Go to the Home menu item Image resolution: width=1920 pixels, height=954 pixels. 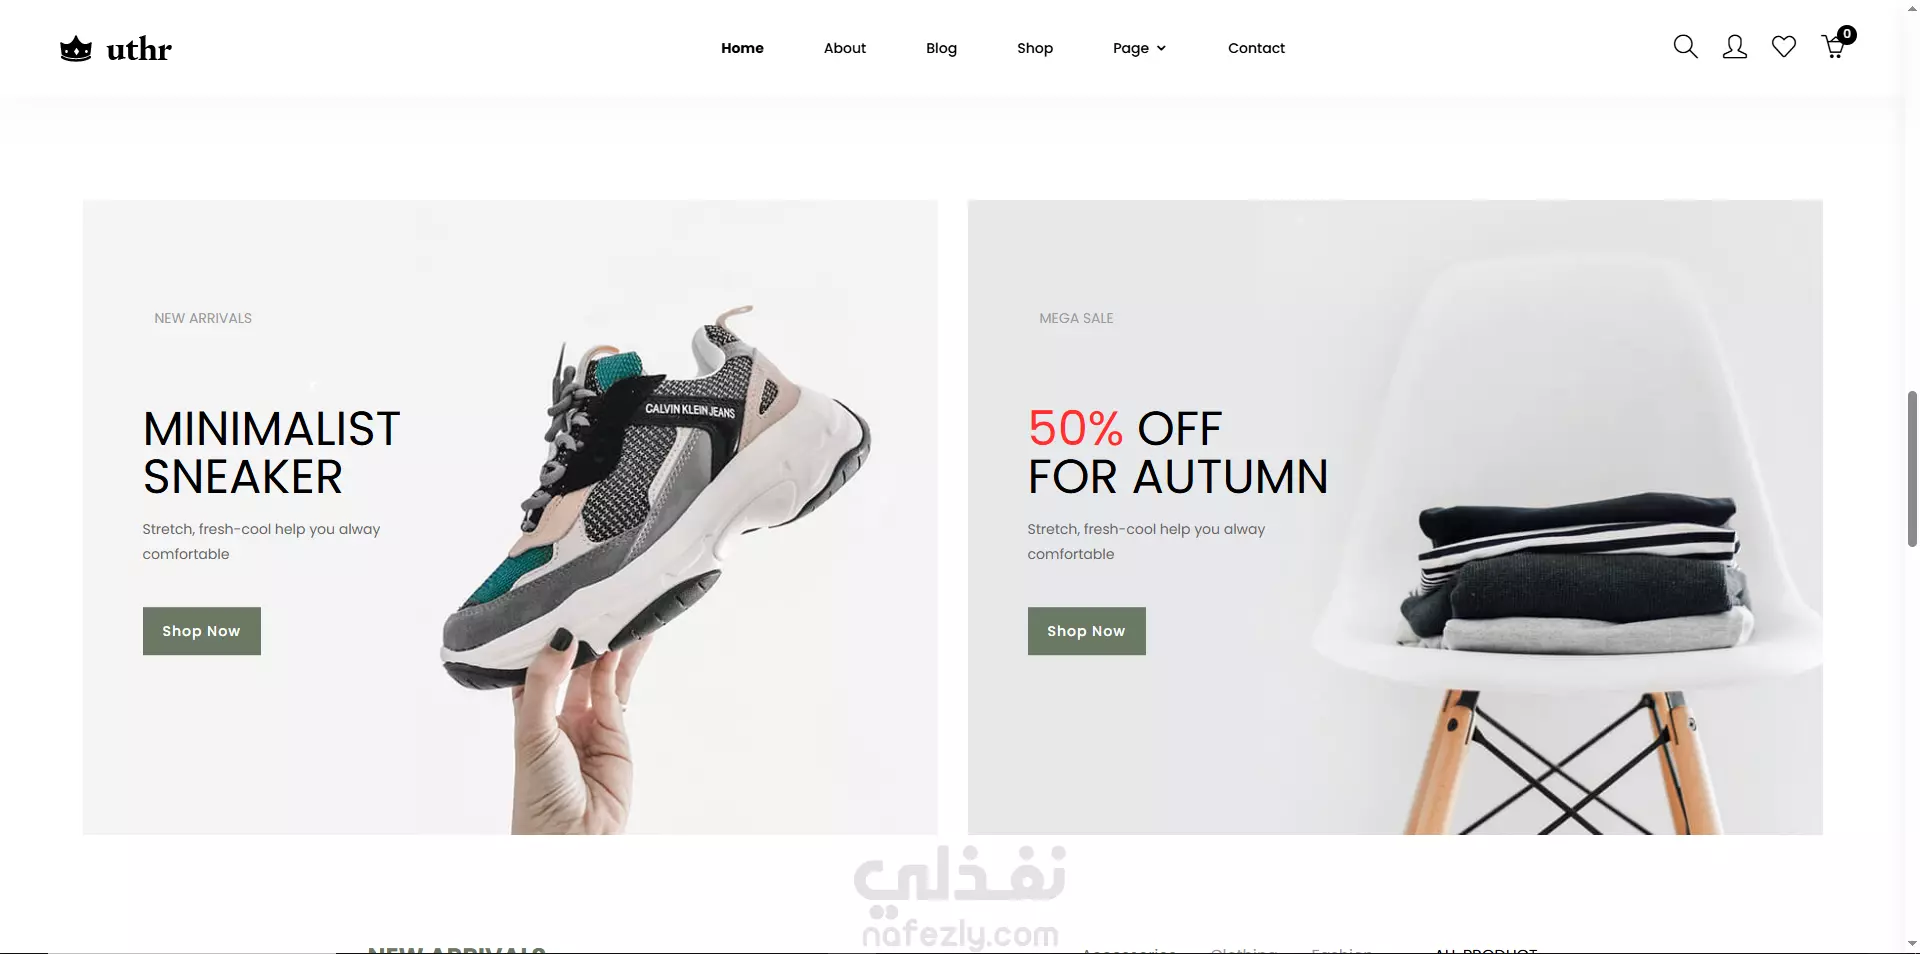[742, 48]
